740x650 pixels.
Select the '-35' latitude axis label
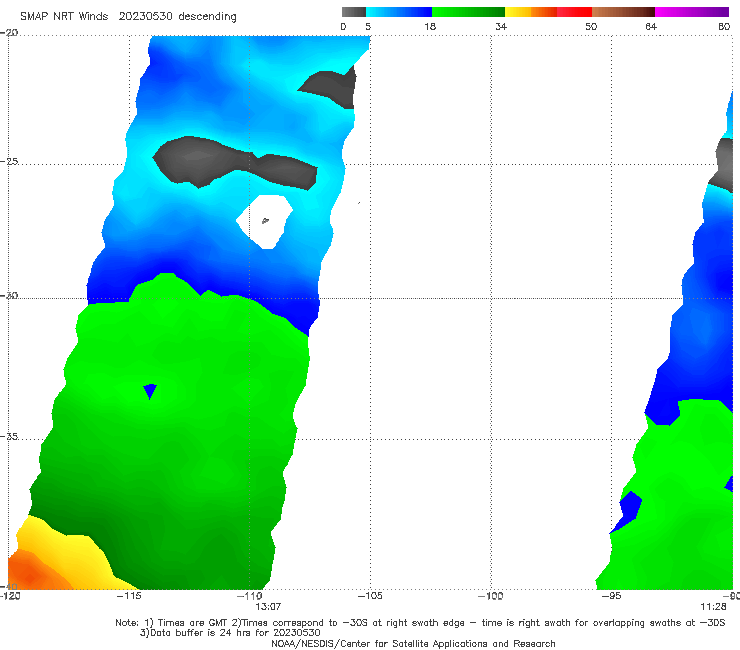pos(9,437)
